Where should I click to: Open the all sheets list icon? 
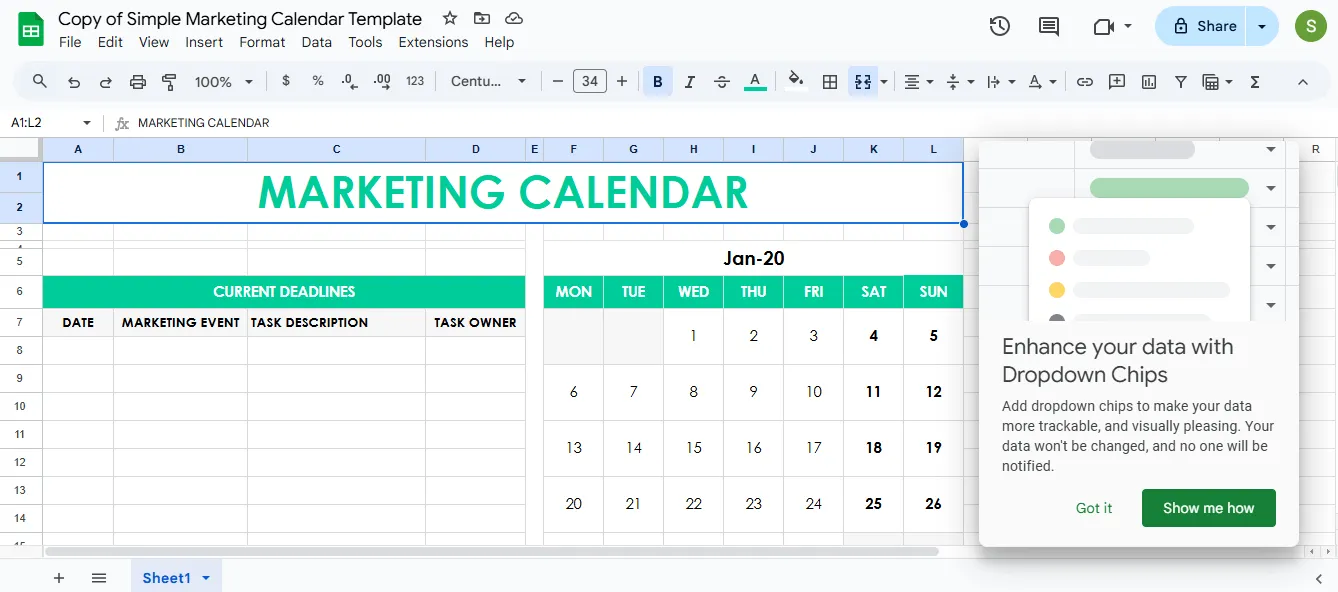pos(99,578)
